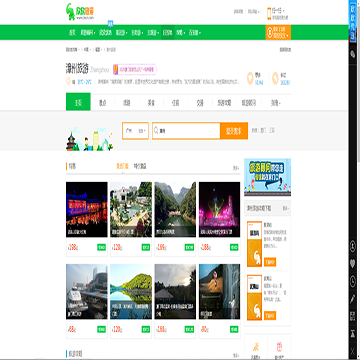Select the green highlighted home tab under Zhangzhou

[78, 102]
